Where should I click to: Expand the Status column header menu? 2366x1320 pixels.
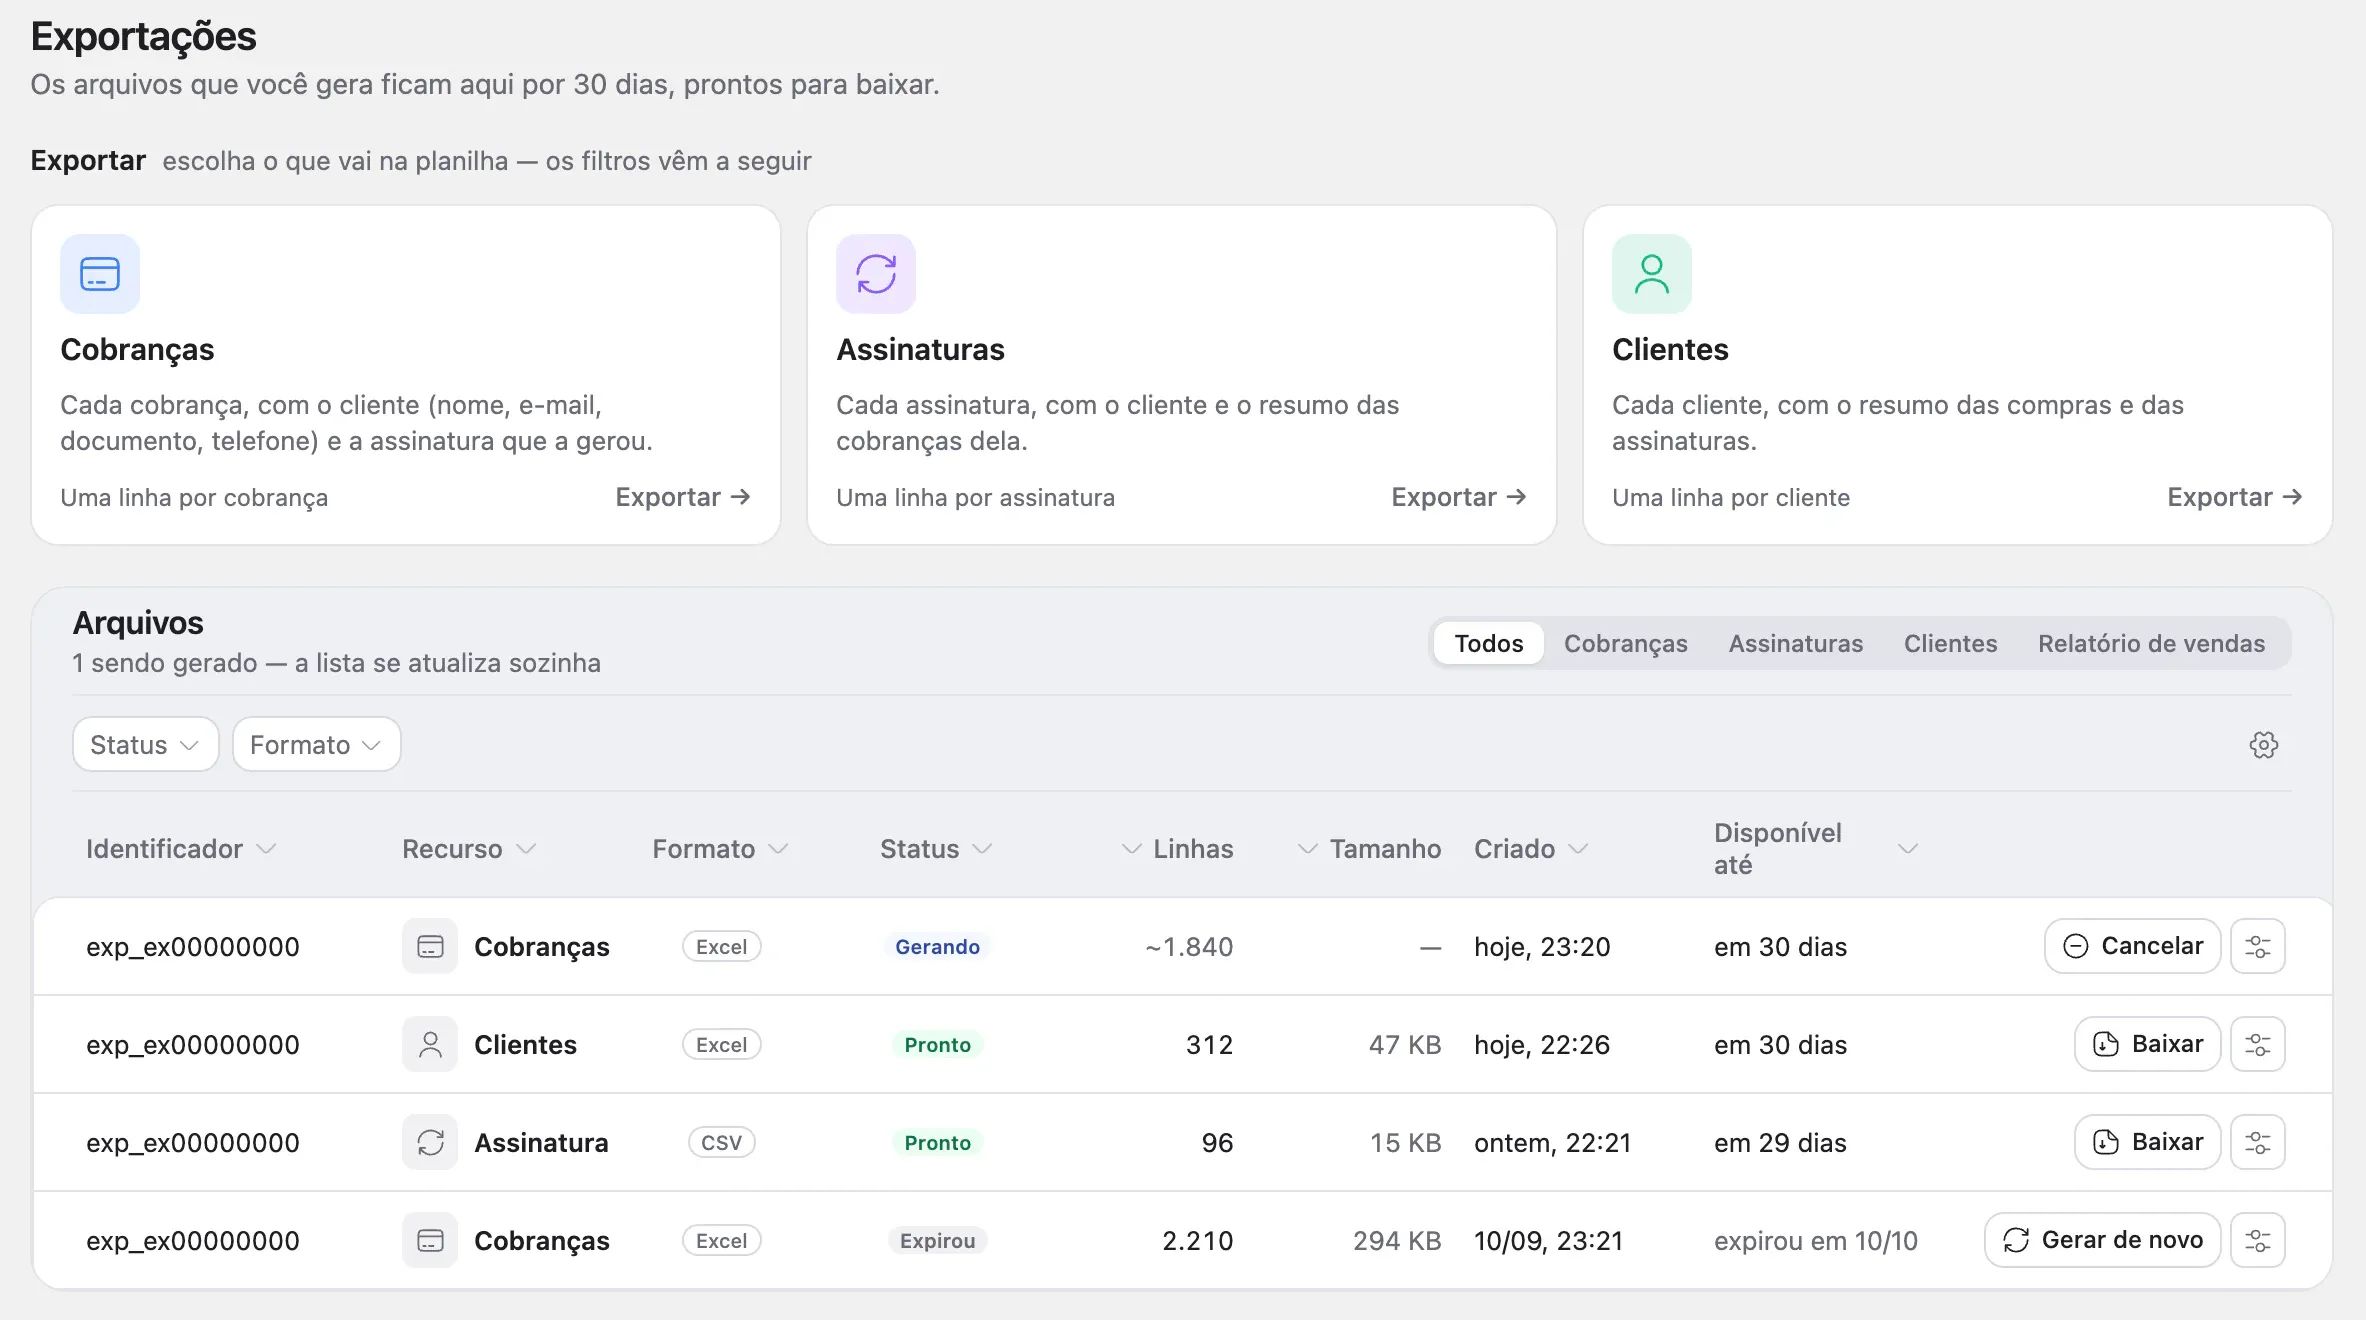tap(936, 849)
